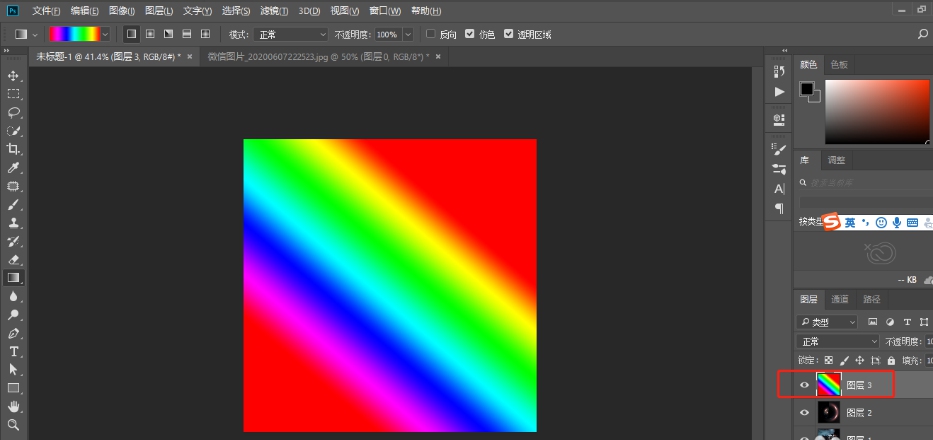Choose the linear gradient style button
933x440 pixels.
tap(131, 34)
